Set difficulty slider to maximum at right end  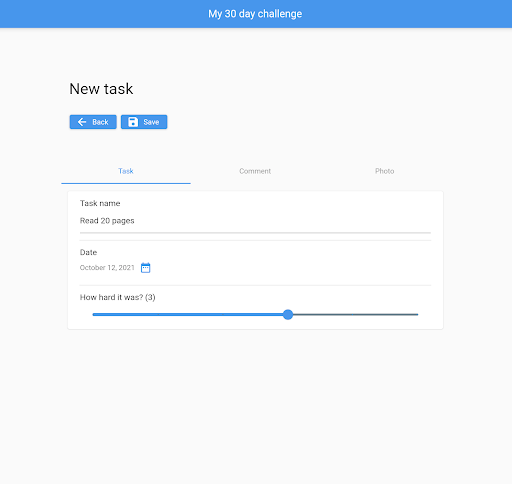click(417, 314)
